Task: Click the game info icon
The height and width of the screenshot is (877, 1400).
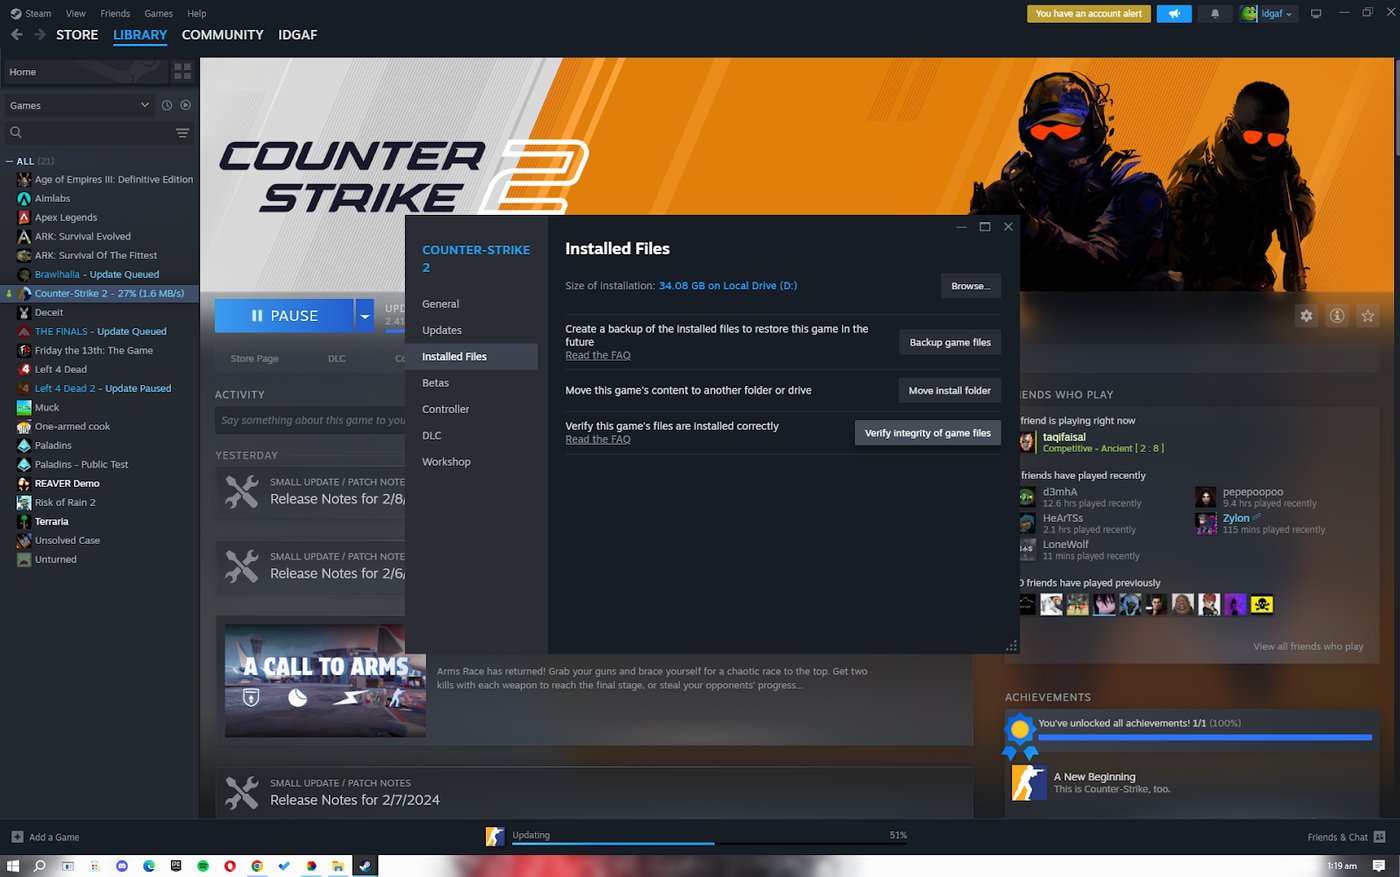Action: click(x=1337, y=316)
